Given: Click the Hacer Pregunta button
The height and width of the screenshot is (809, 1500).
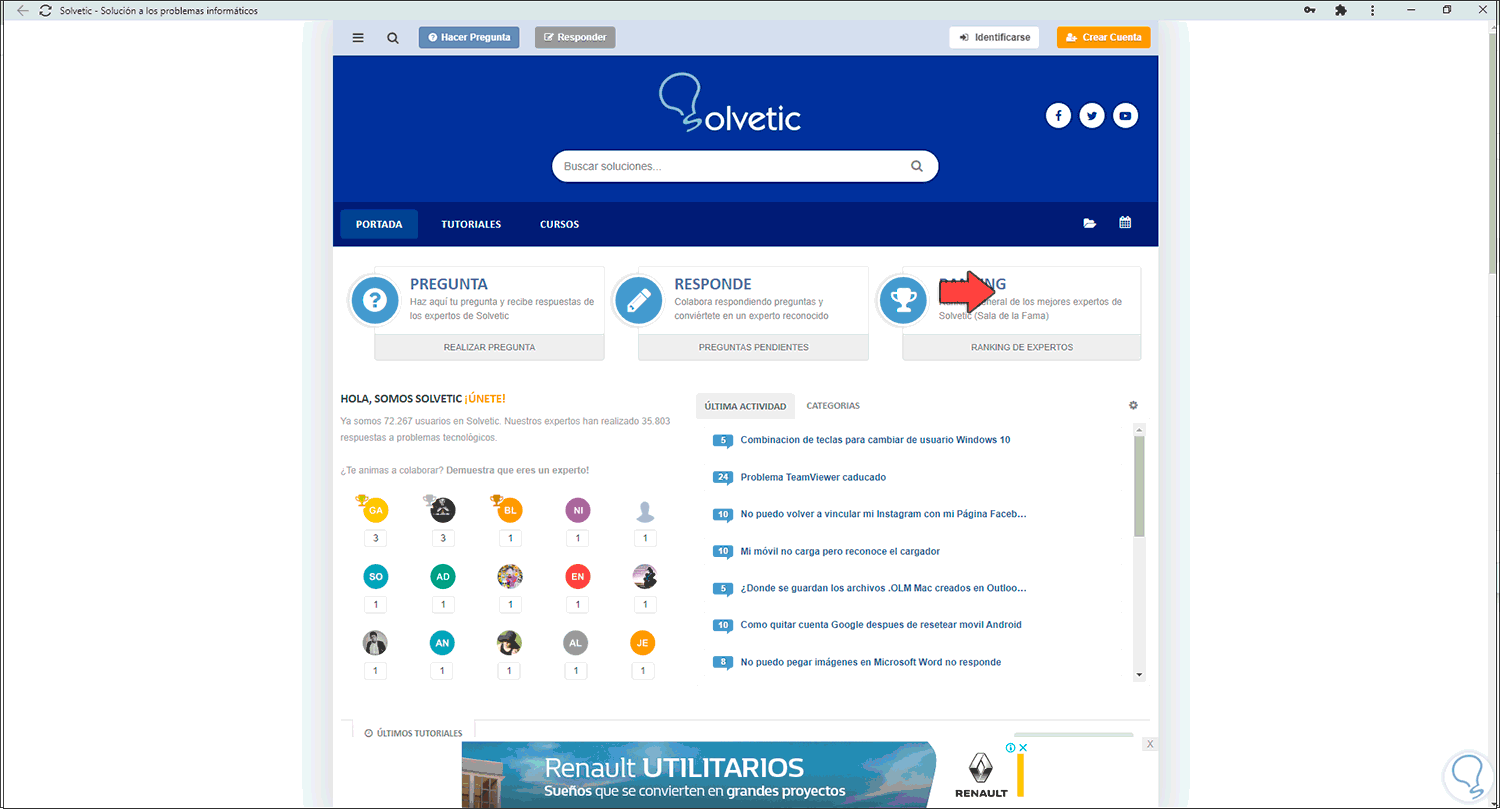Looking at the screenshot, I should [469, 37].
